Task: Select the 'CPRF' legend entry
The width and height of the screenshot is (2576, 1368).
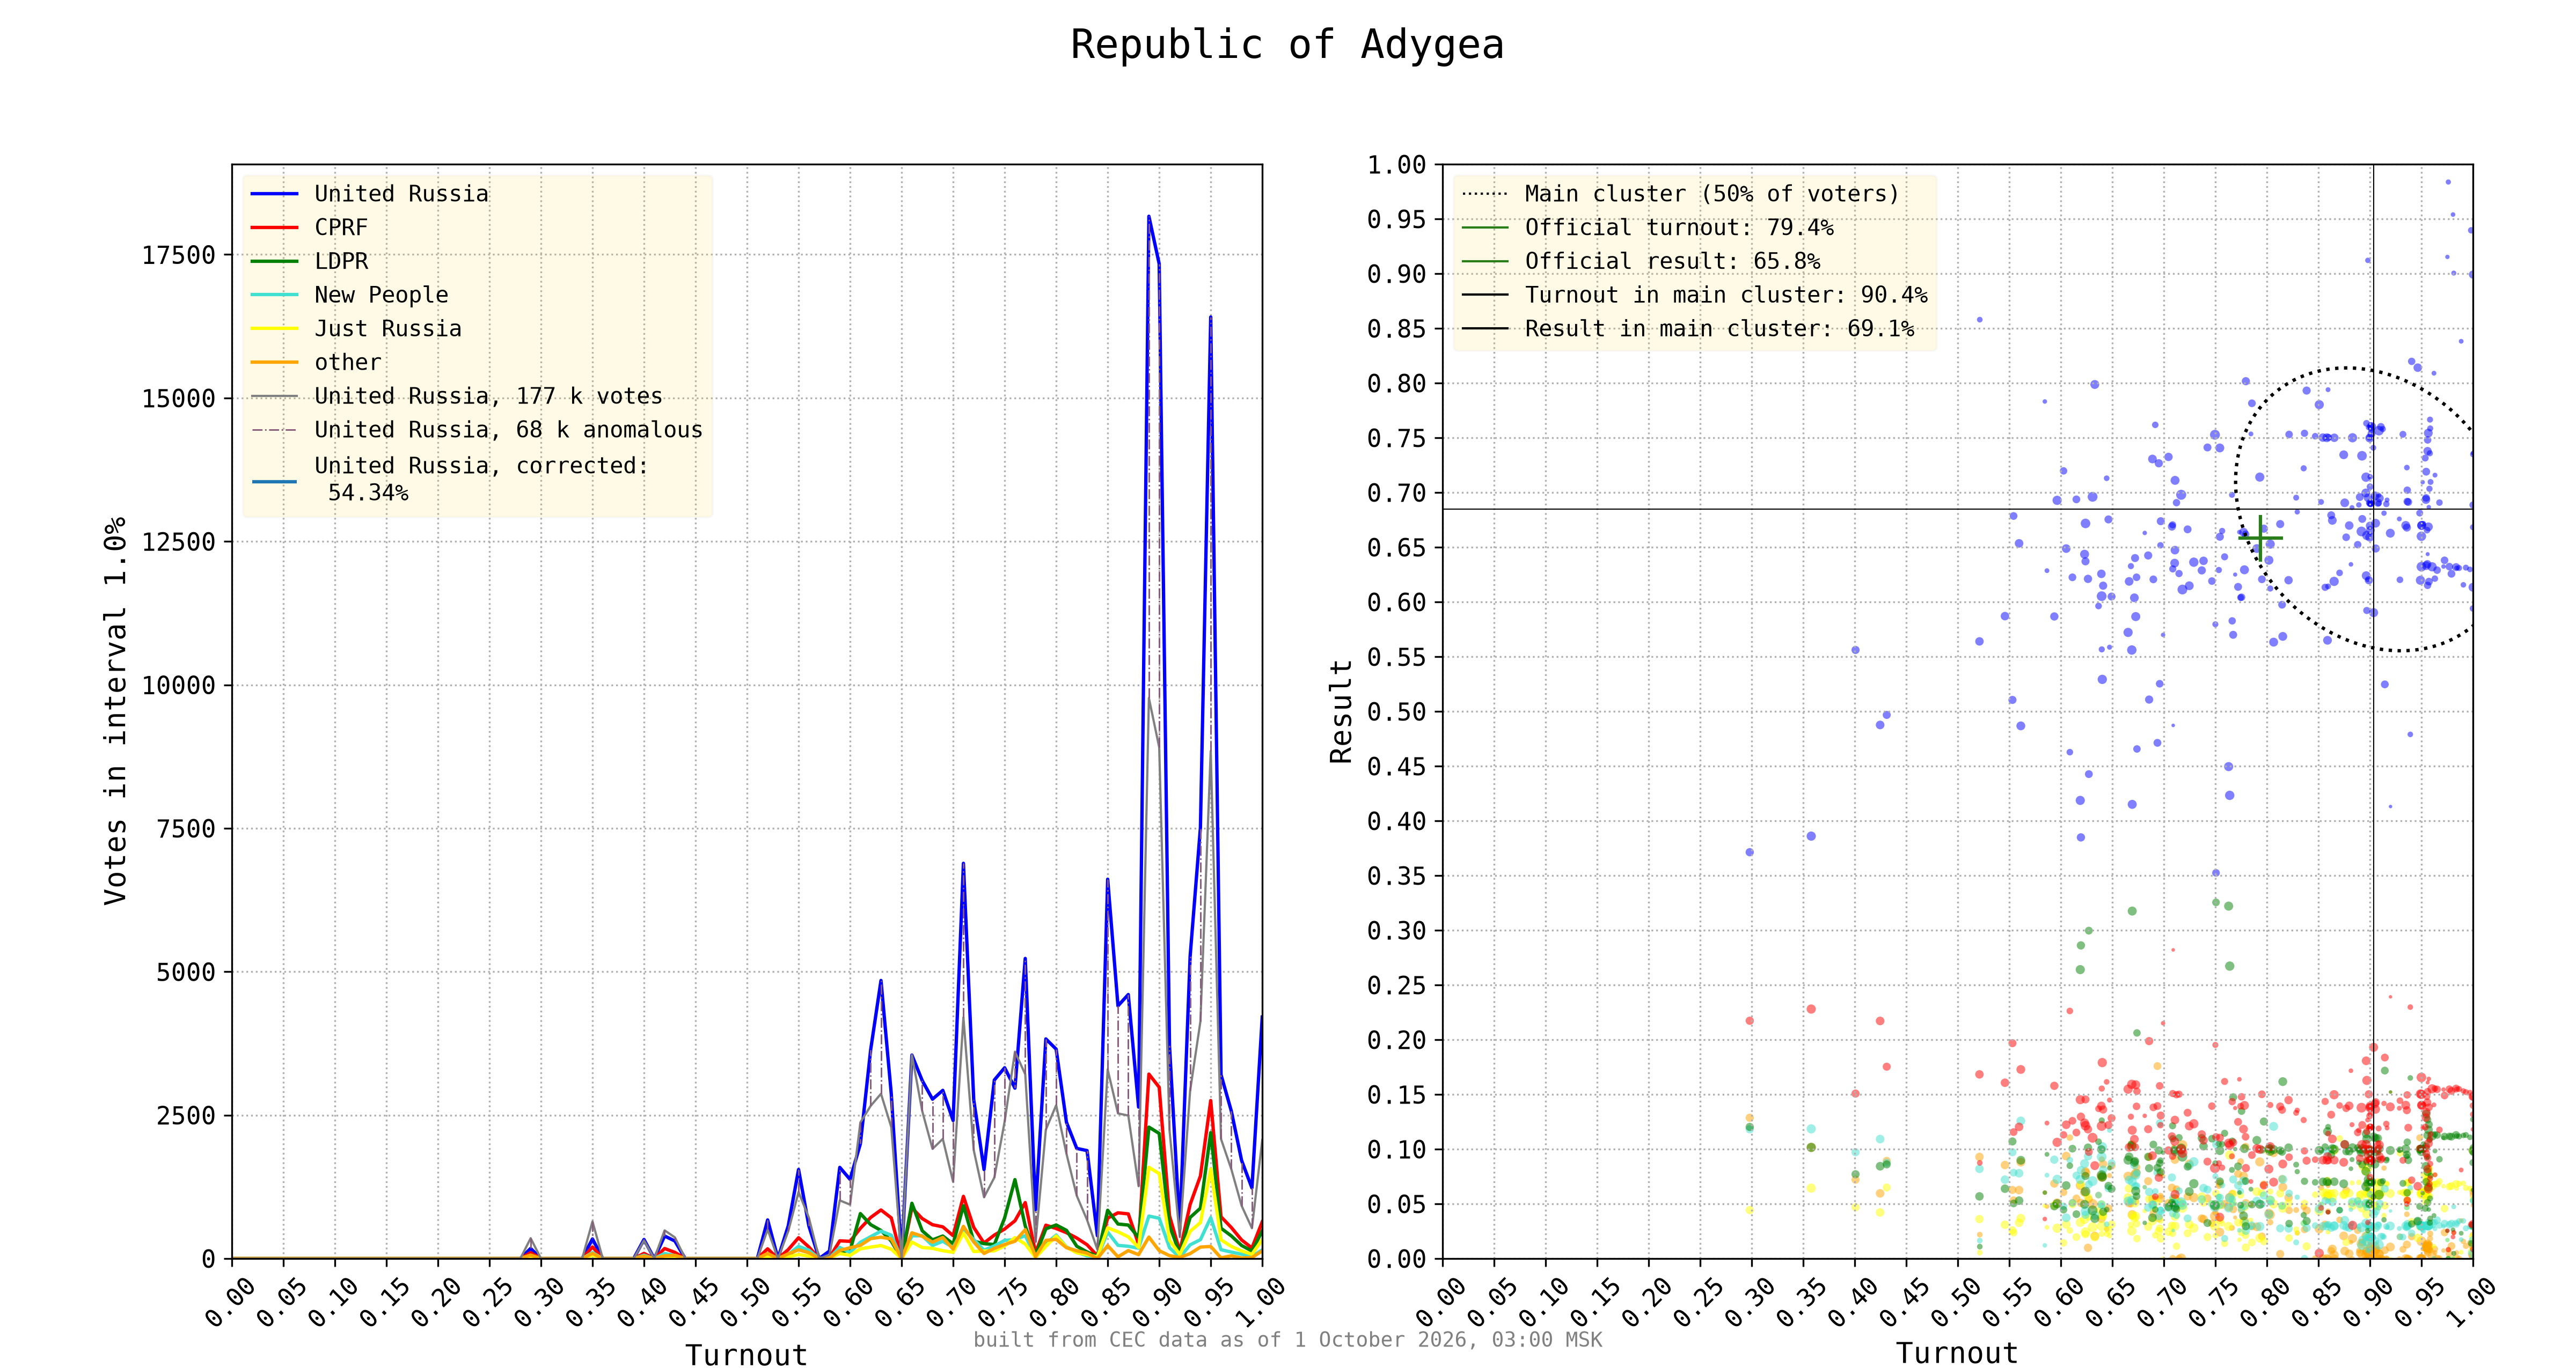Action: [341, 228]
